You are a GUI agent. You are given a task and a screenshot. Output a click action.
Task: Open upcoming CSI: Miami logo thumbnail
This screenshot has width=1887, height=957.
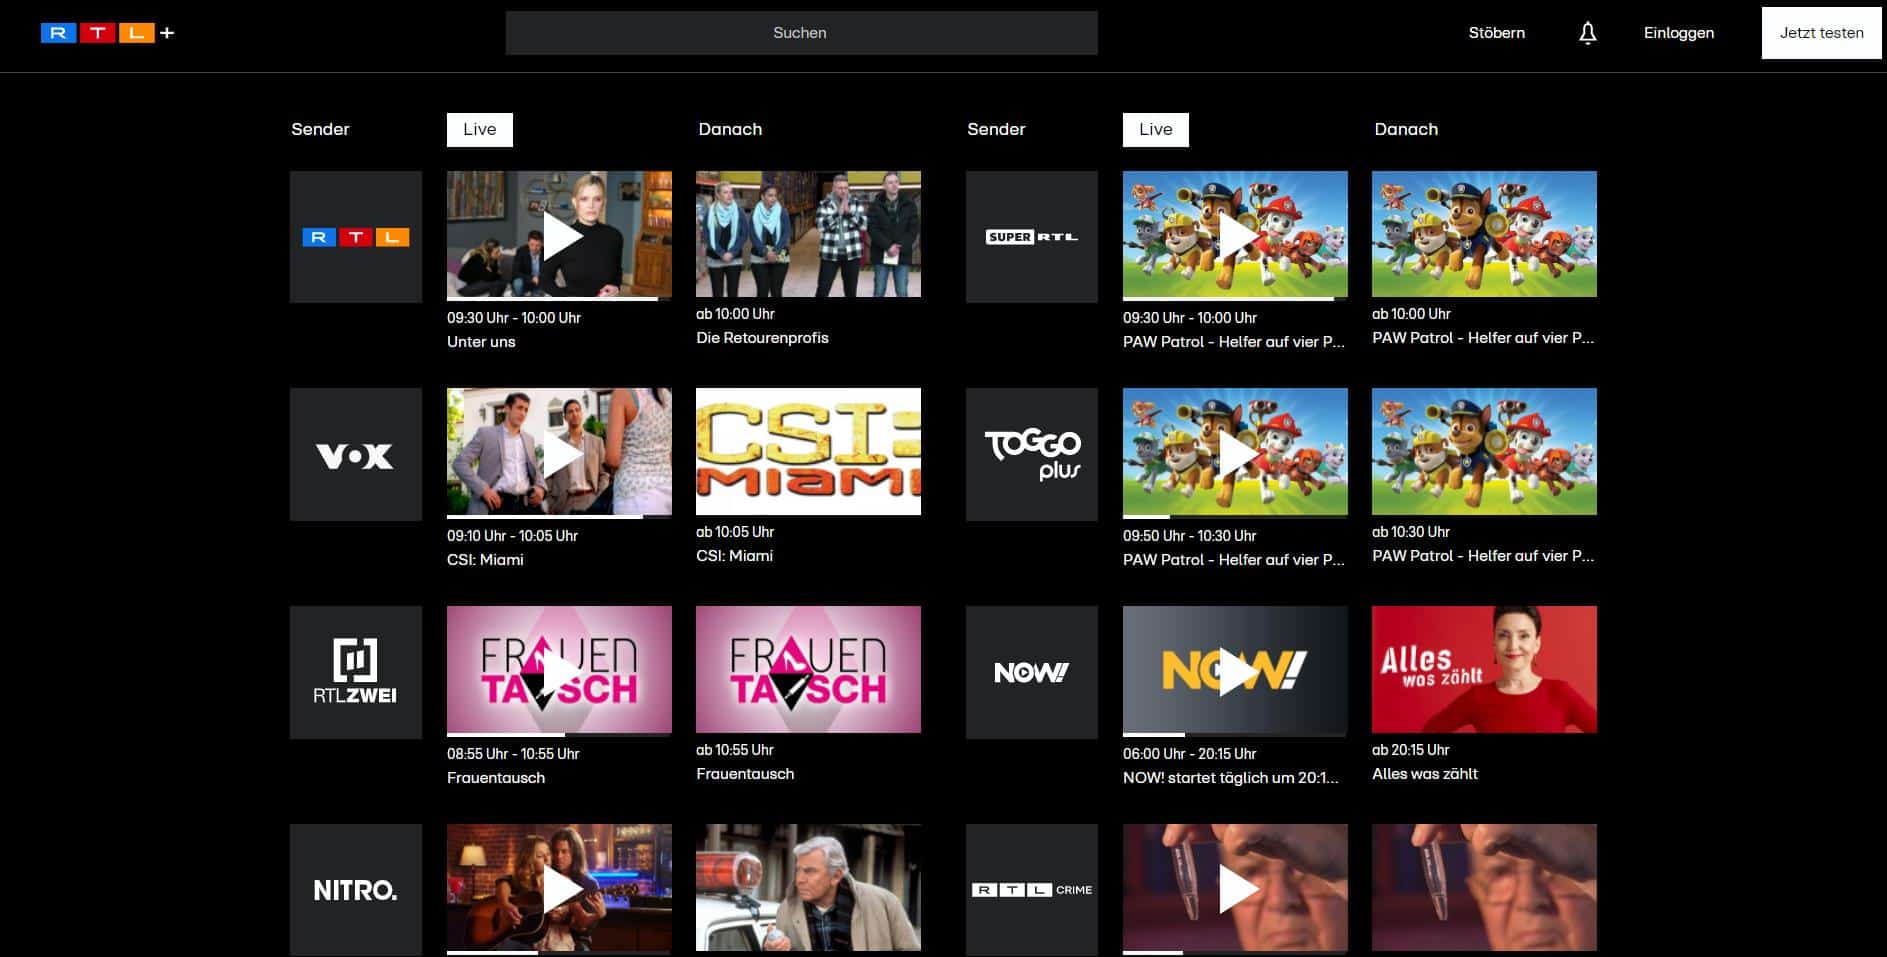pos(808,452)
